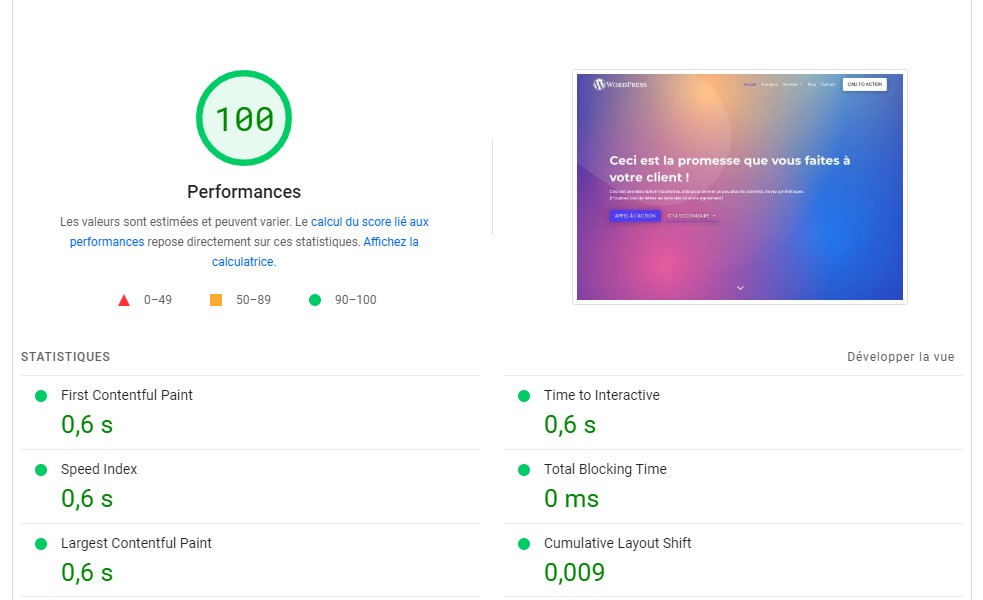Click the orange square icon for 50-89 range
This screenshot has height=600, width=983.
(217, 297)
